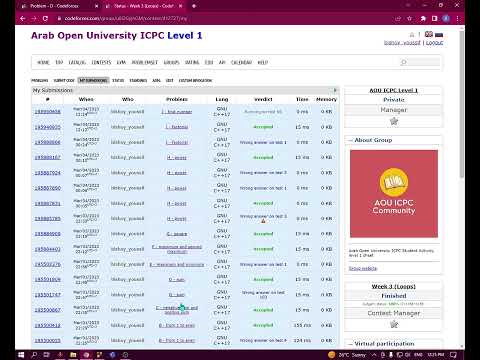This screenshot has height=360, width=480.
Task: Go to the PROBLEMS contest tab
Action: point(40,80)
